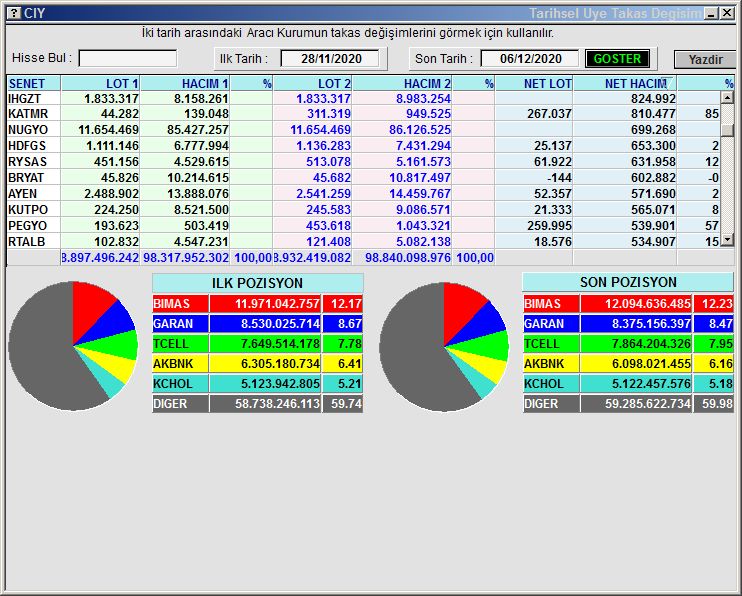Click the CIY window icon in title bar
The width and height of the screenshot is (742, 596).
pos(13,13)
